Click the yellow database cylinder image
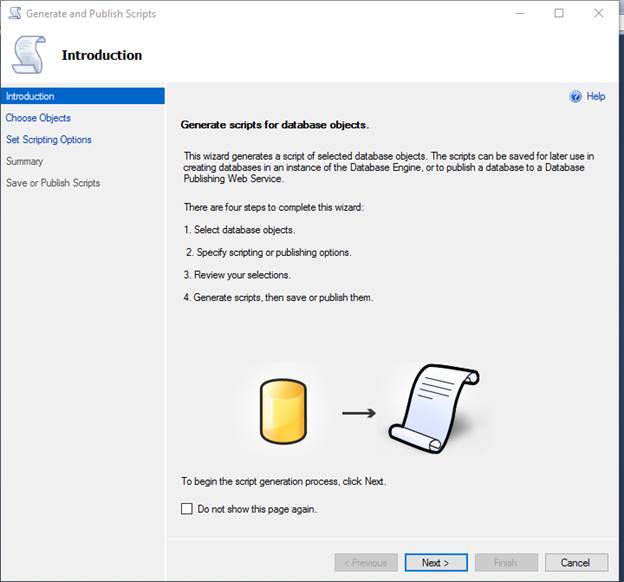 pos(283,411)
